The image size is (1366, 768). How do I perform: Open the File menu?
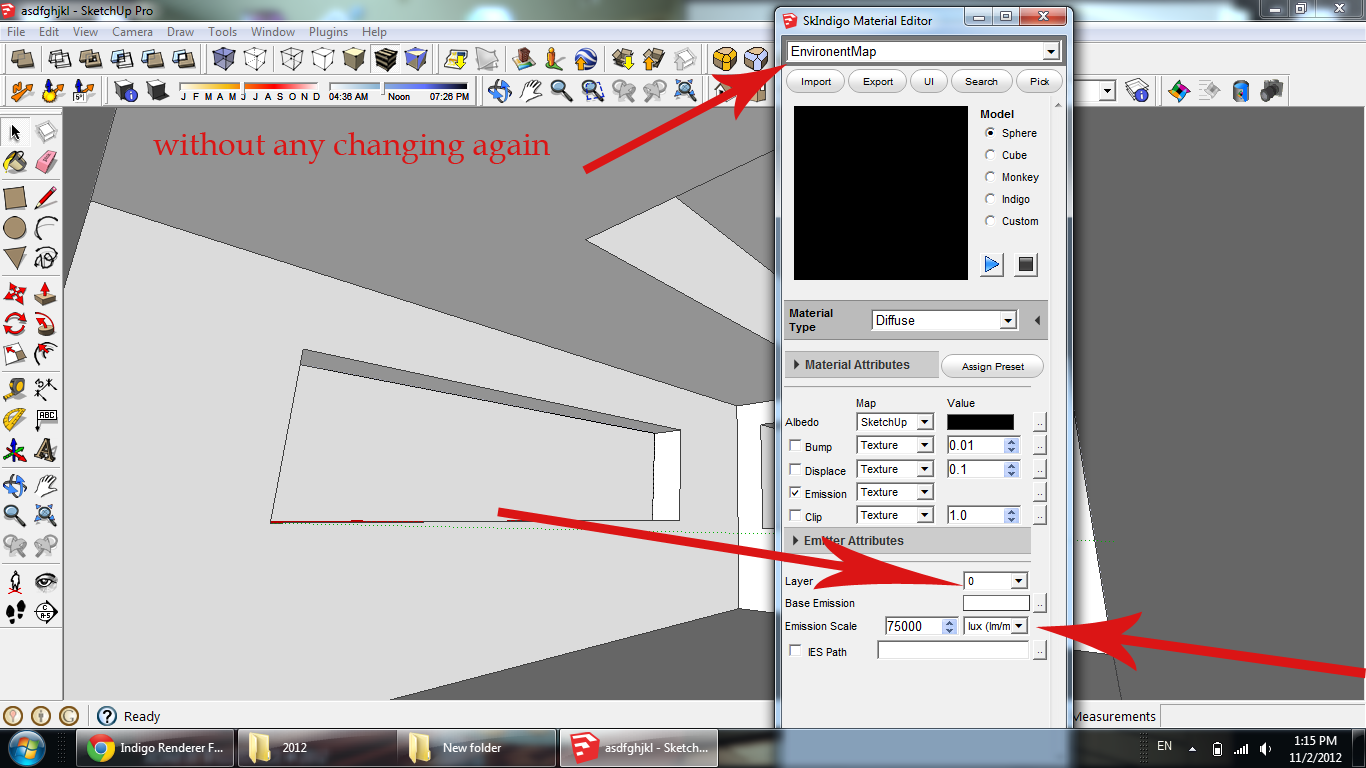click(16, 32)
